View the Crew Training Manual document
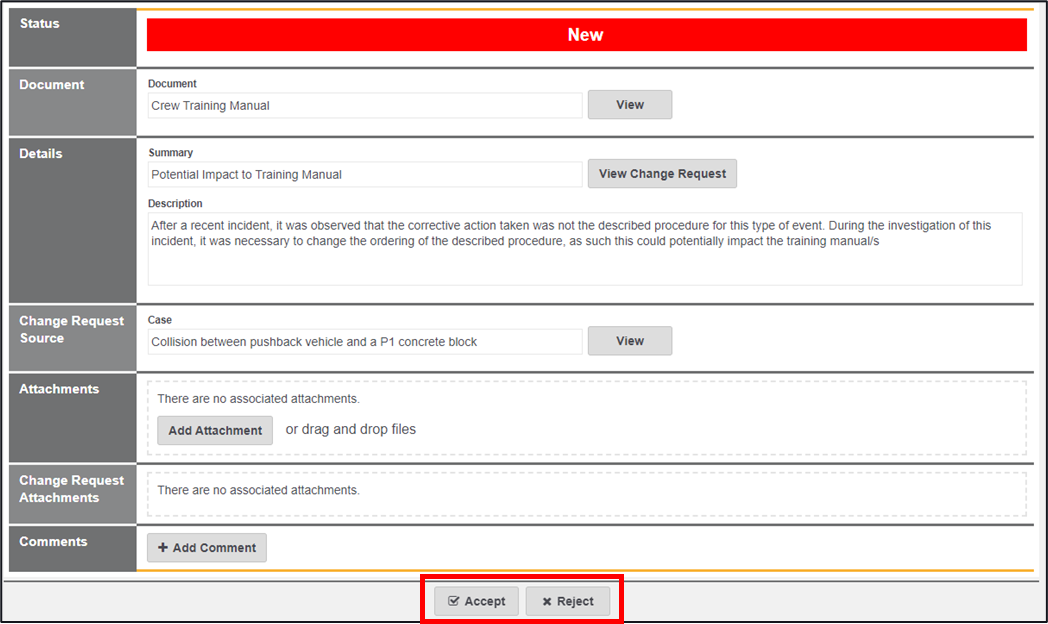Viewport: 1048px width, 624px height. [629, 105]
